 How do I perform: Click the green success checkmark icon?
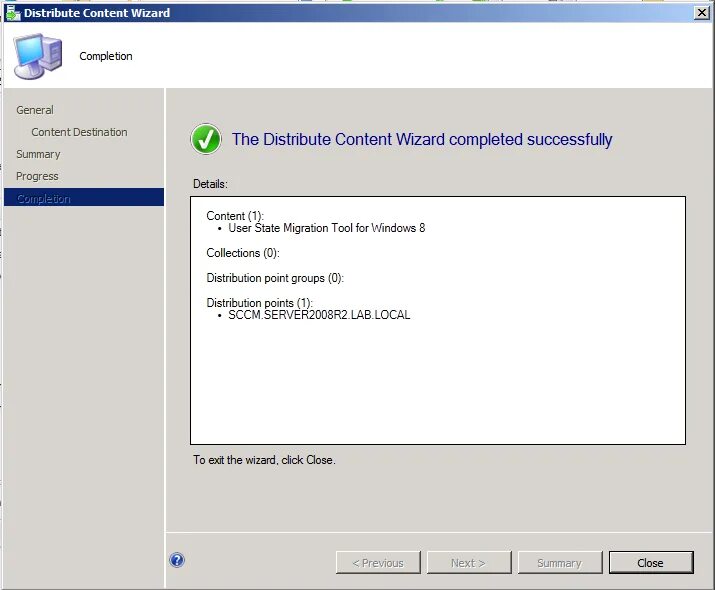click(x=206, y=139)
